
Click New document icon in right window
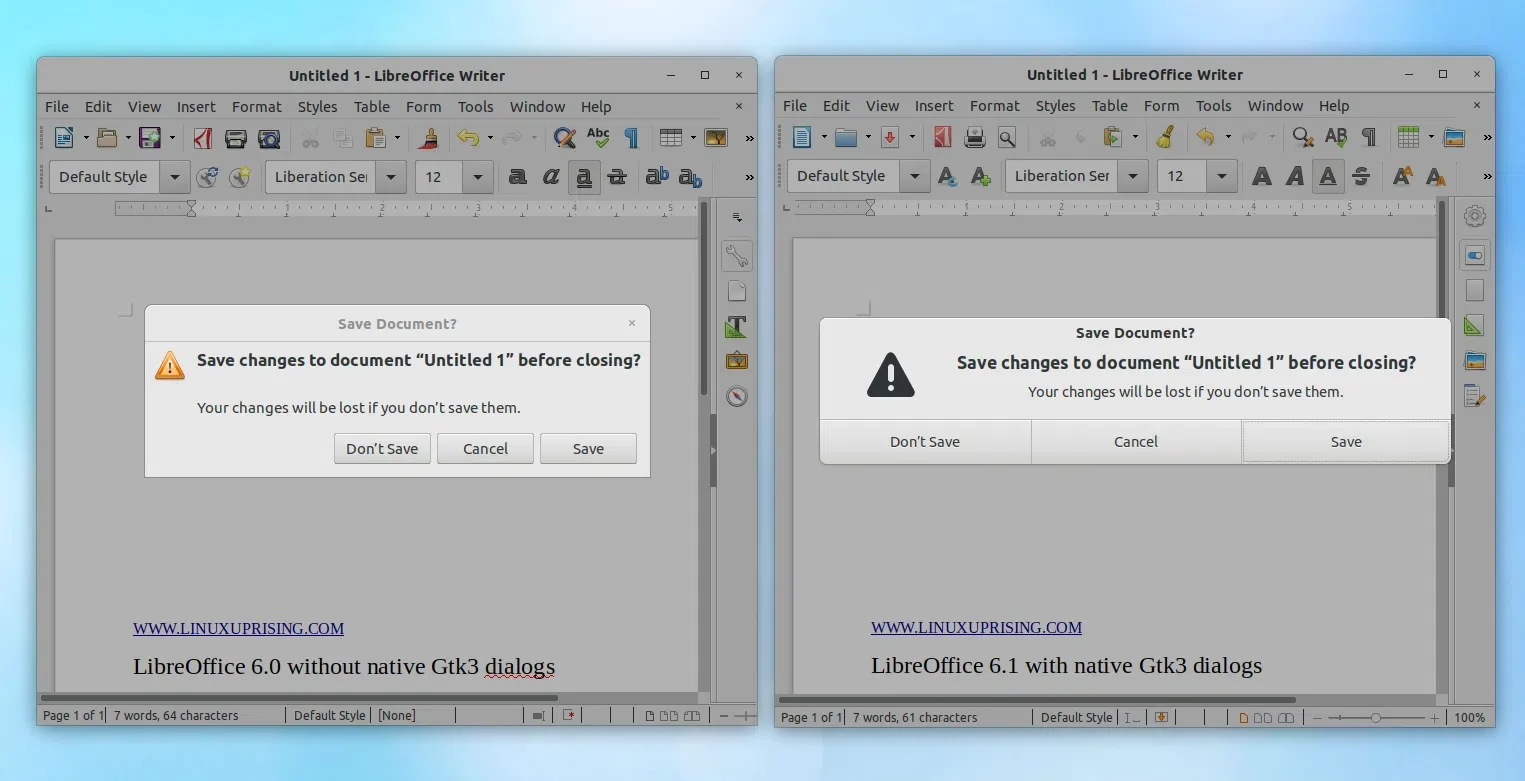coord(802,137)
